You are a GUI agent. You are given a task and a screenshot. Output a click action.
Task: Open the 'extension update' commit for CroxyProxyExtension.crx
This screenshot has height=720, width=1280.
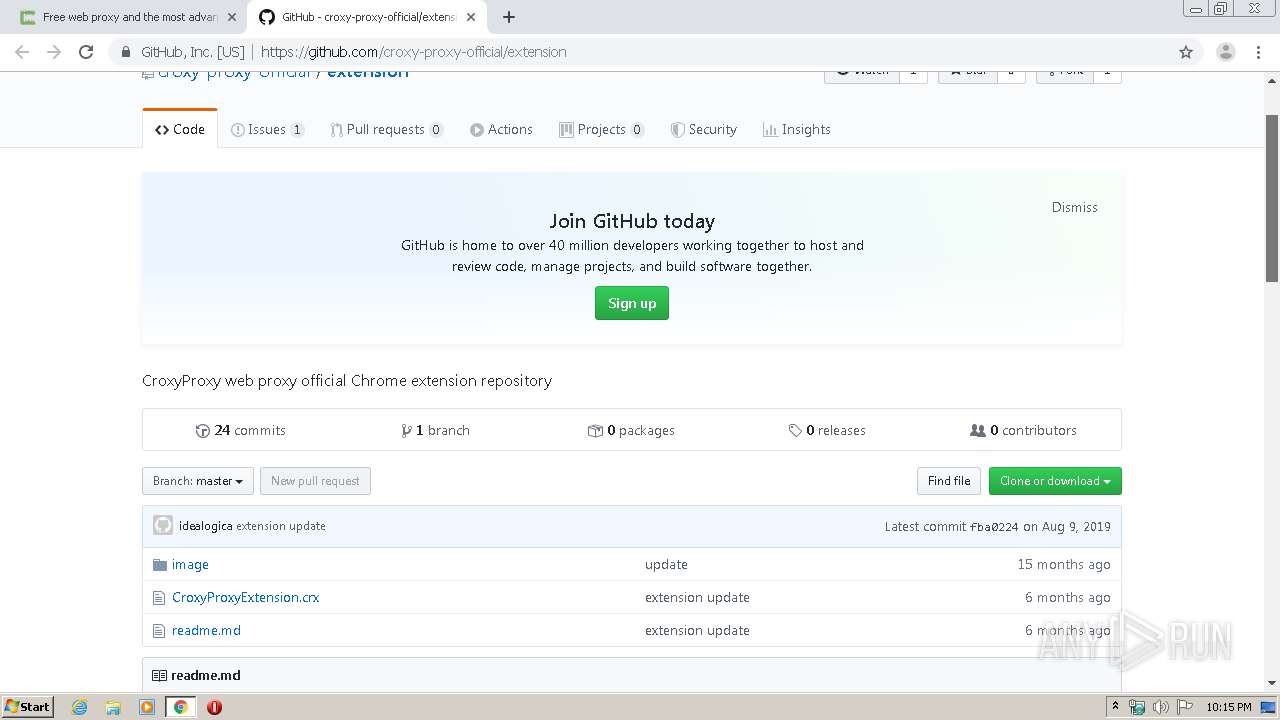(x=697, y=597)
